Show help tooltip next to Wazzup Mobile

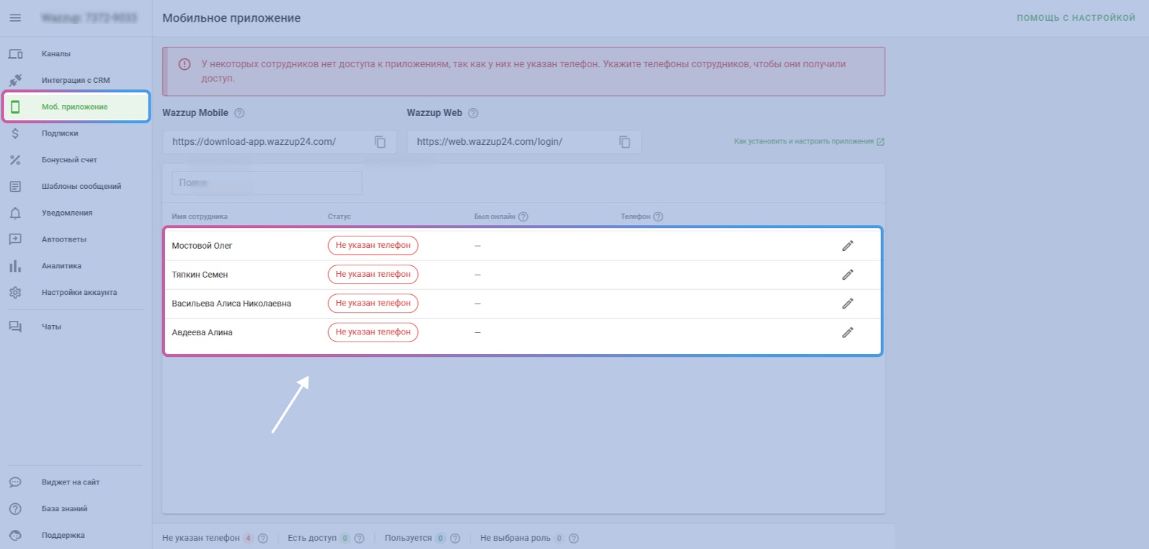click(239, 113)
